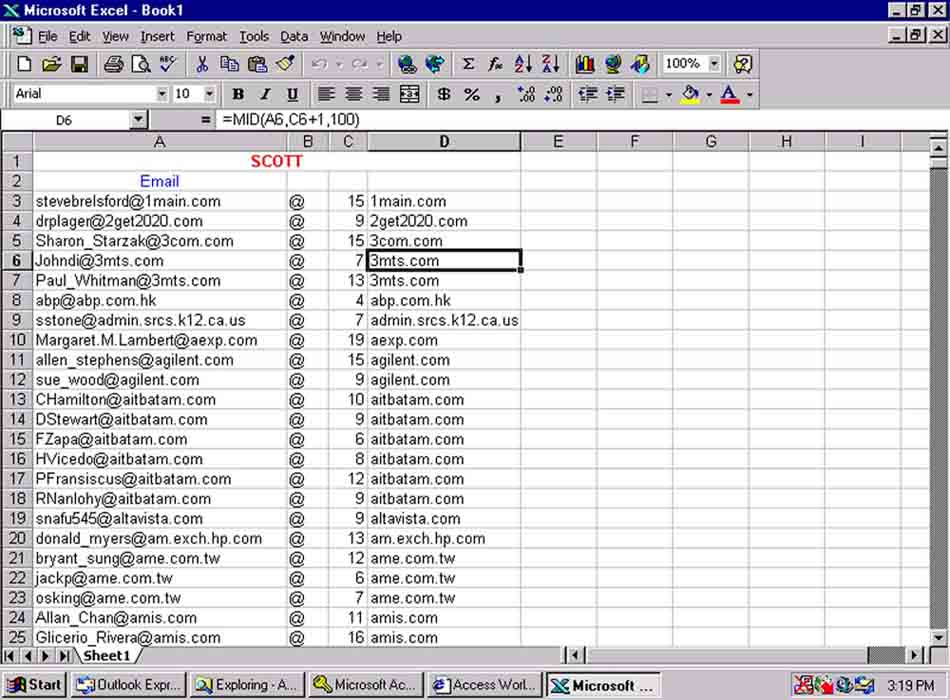950x700 pixels.
Task: Expand the Arial font name dropdown
Action: 162,94
